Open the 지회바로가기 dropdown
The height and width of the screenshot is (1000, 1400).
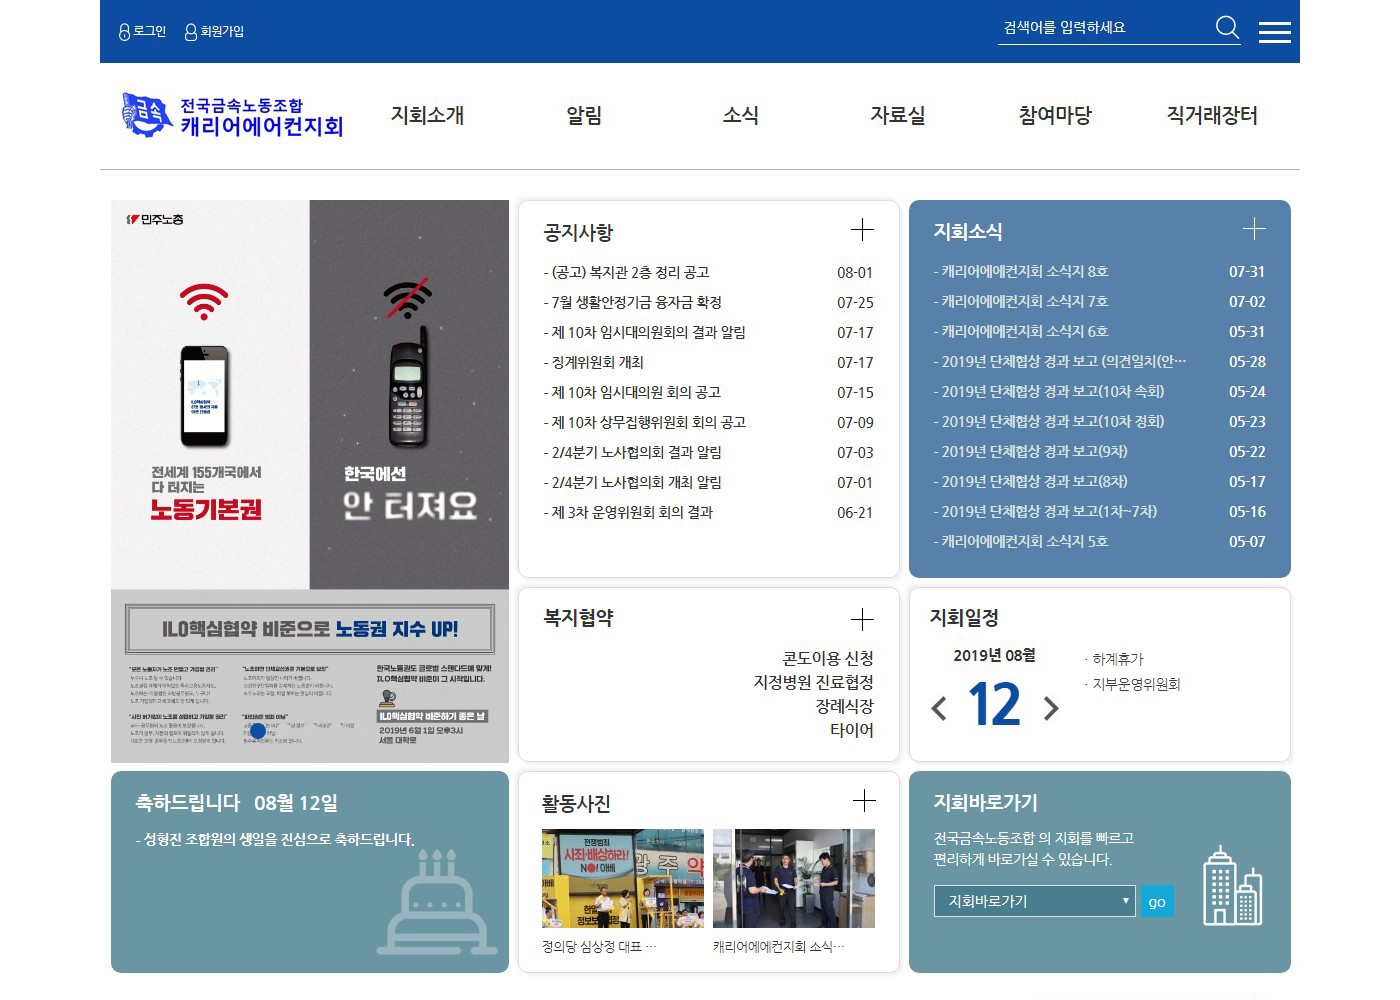click(x=1034, y=901)
